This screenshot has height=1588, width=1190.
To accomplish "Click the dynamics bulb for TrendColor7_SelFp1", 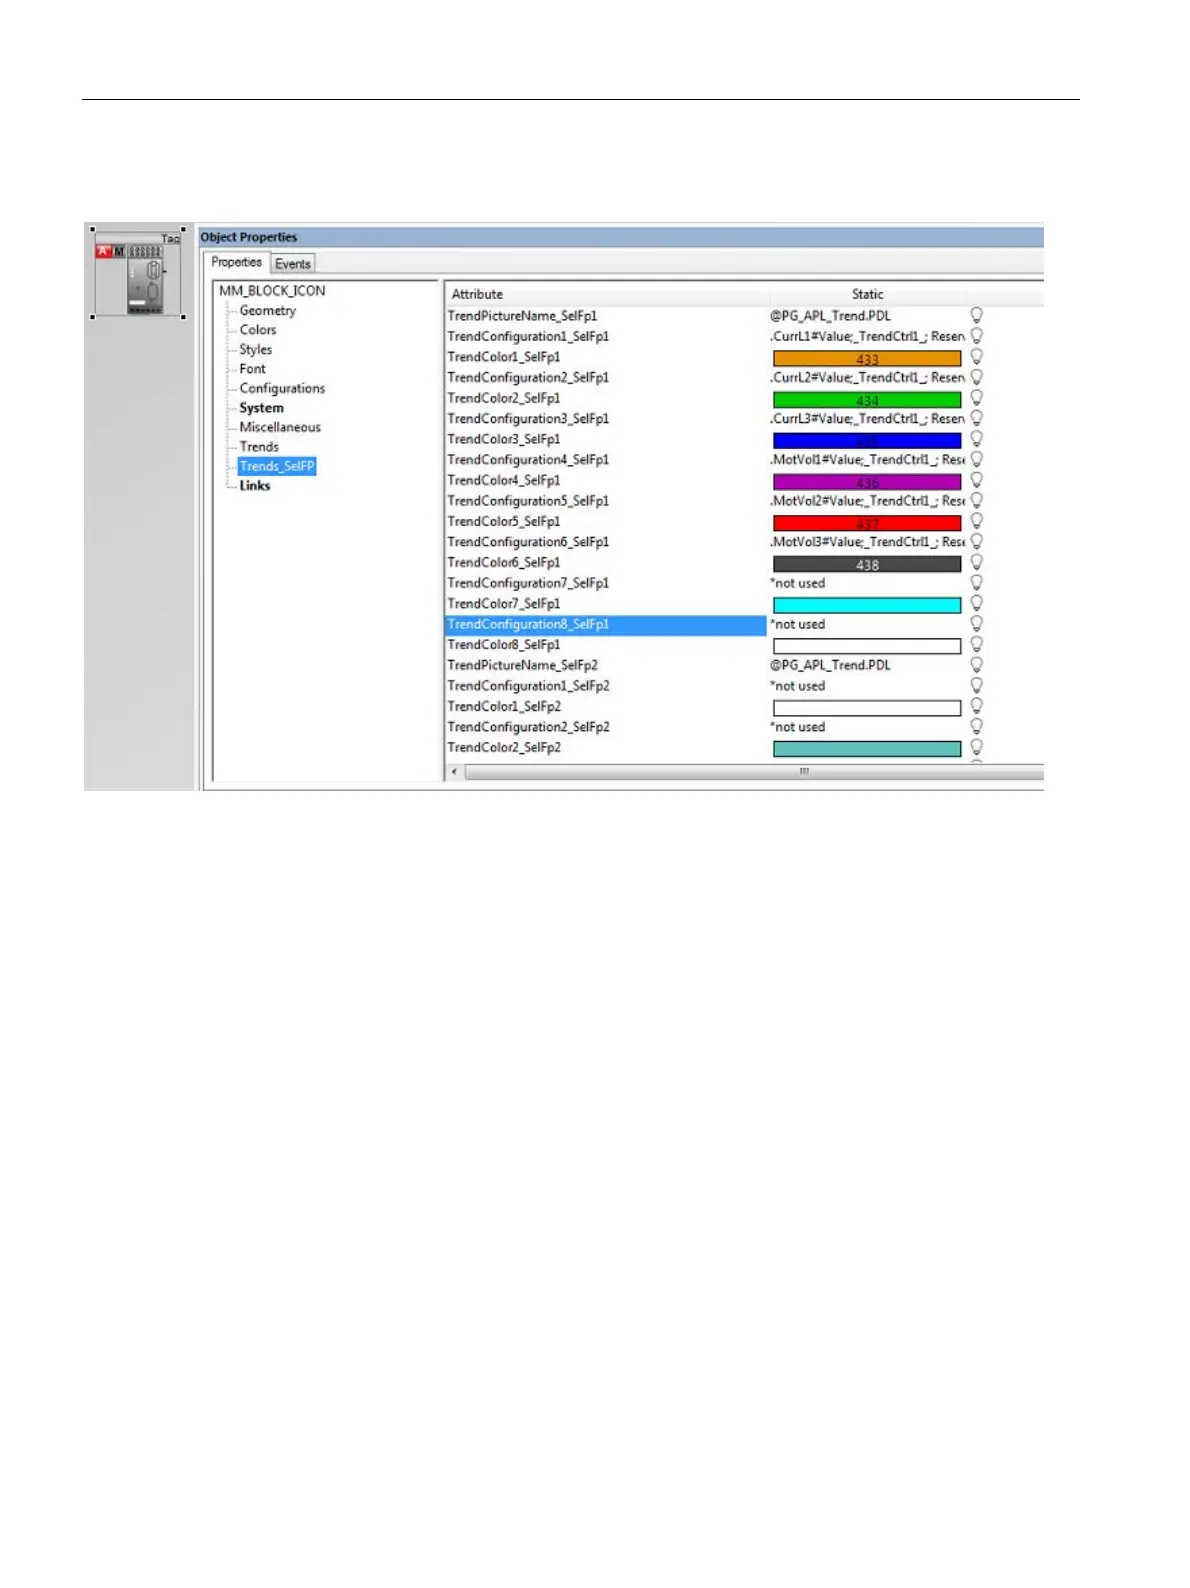I will (x=976, y=603).
